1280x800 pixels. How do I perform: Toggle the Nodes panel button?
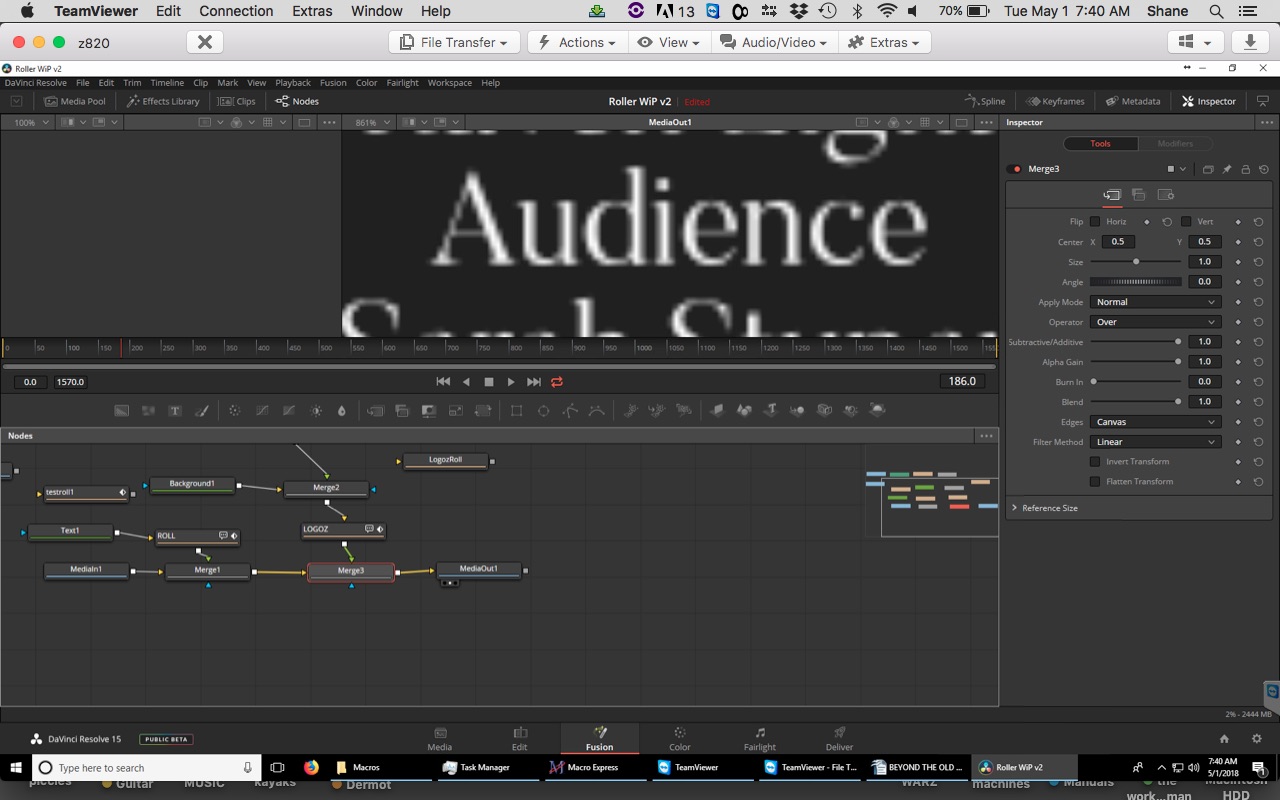pos(297,101)
